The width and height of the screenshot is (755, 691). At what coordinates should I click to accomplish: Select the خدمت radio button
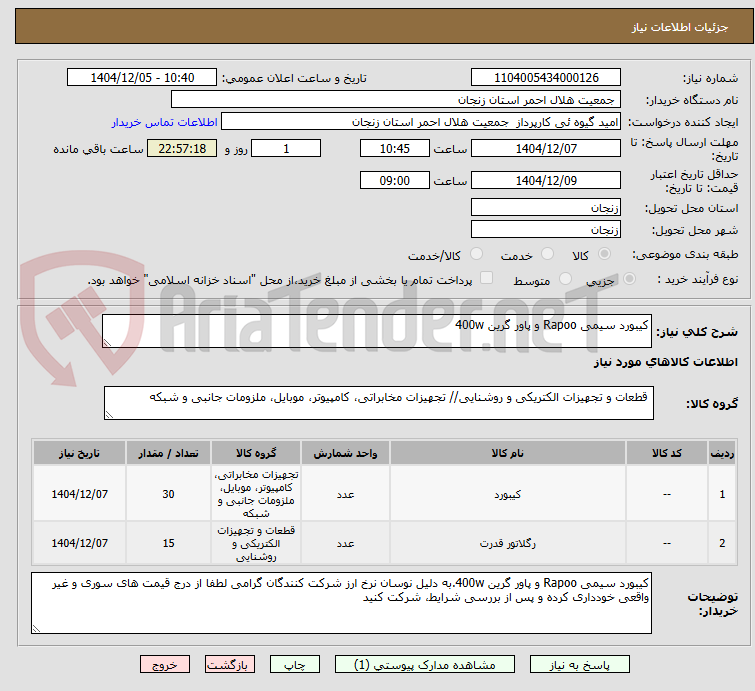pos(547,254)
